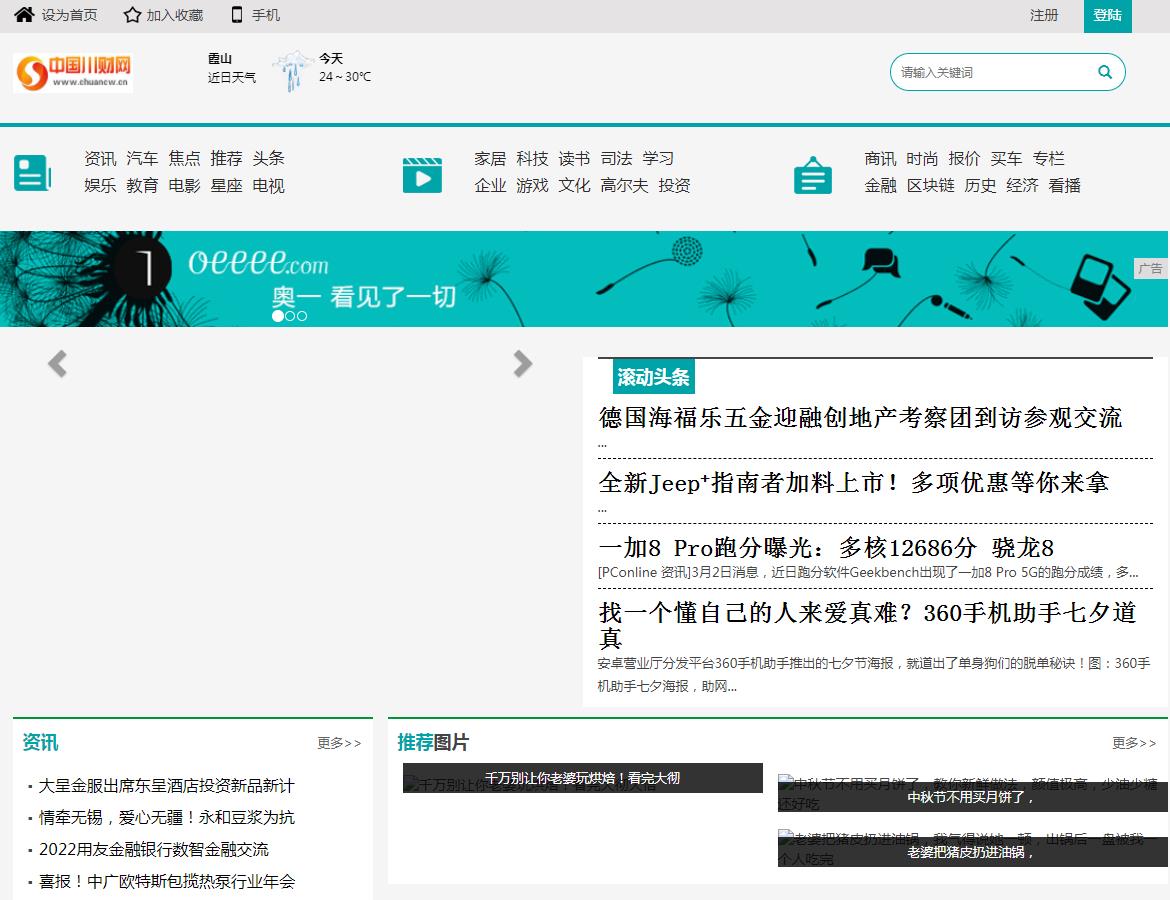This screenshot has width=1170, height=900.
Task: Open the 电视 navigation item
Action: click(x=269, y=185)
